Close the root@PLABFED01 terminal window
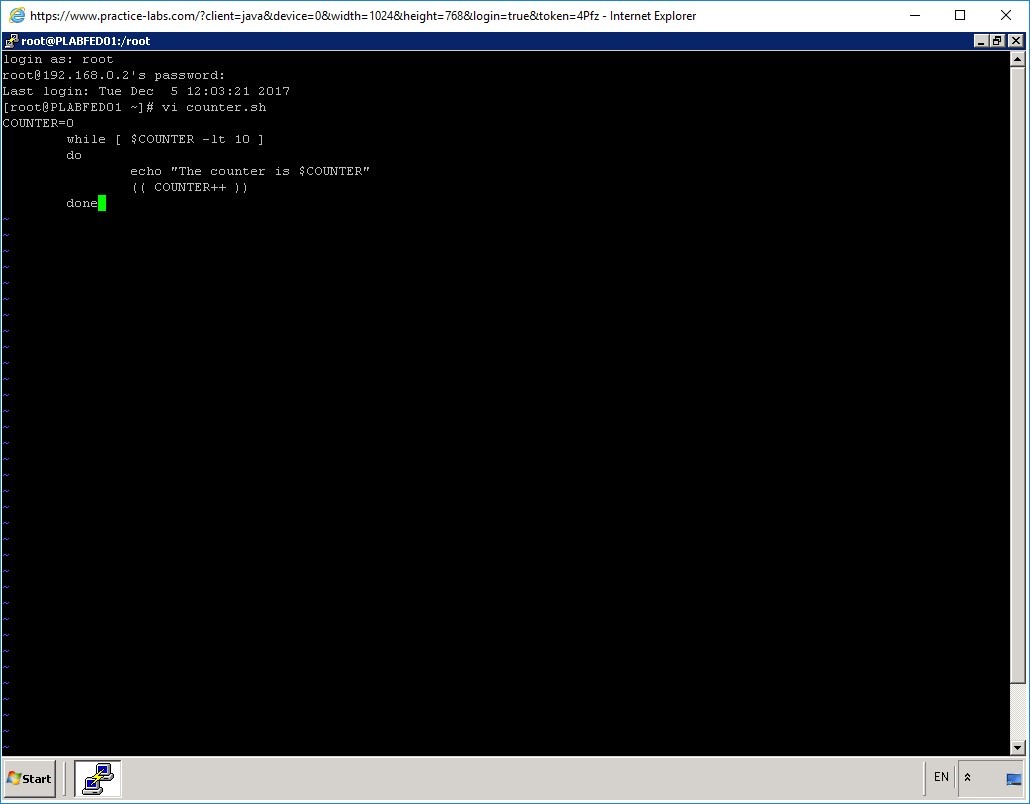This screenshot has width=1030, height=804. tap(1014, 40)
